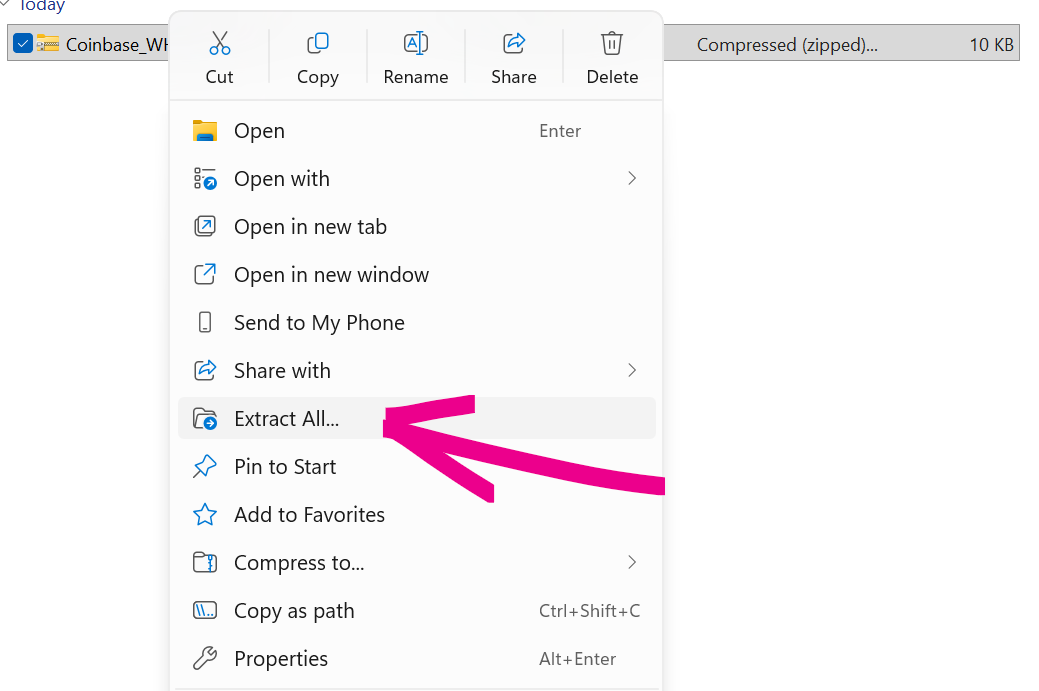Click the Open menu entry
Image resolution: width=1039 pixels, height=691 pixels.
tap(259, 131)
